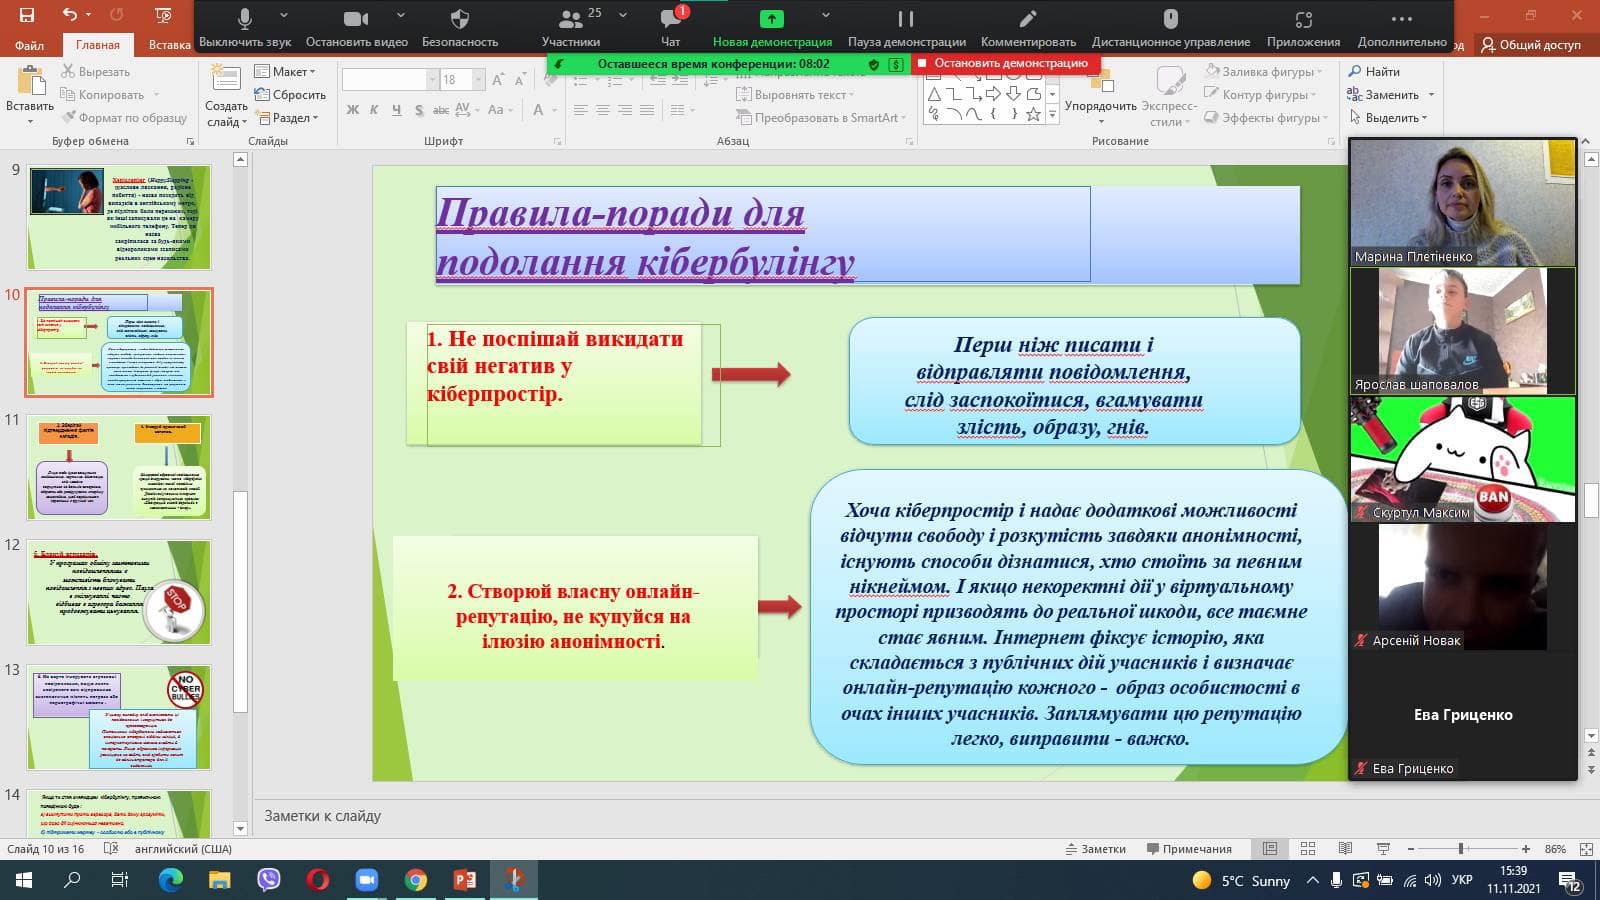
Task: Click the participants icon showing 25
Action: coord(571,27)
